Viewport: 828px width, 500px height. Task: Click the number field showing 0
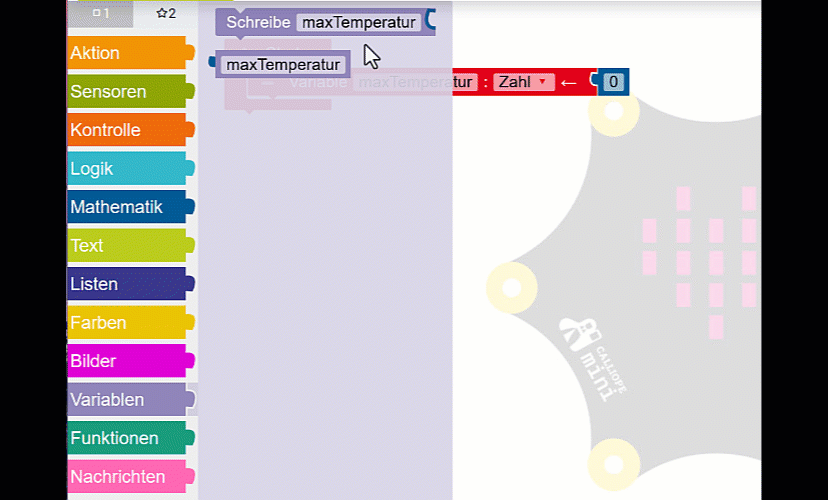(613, 82)
